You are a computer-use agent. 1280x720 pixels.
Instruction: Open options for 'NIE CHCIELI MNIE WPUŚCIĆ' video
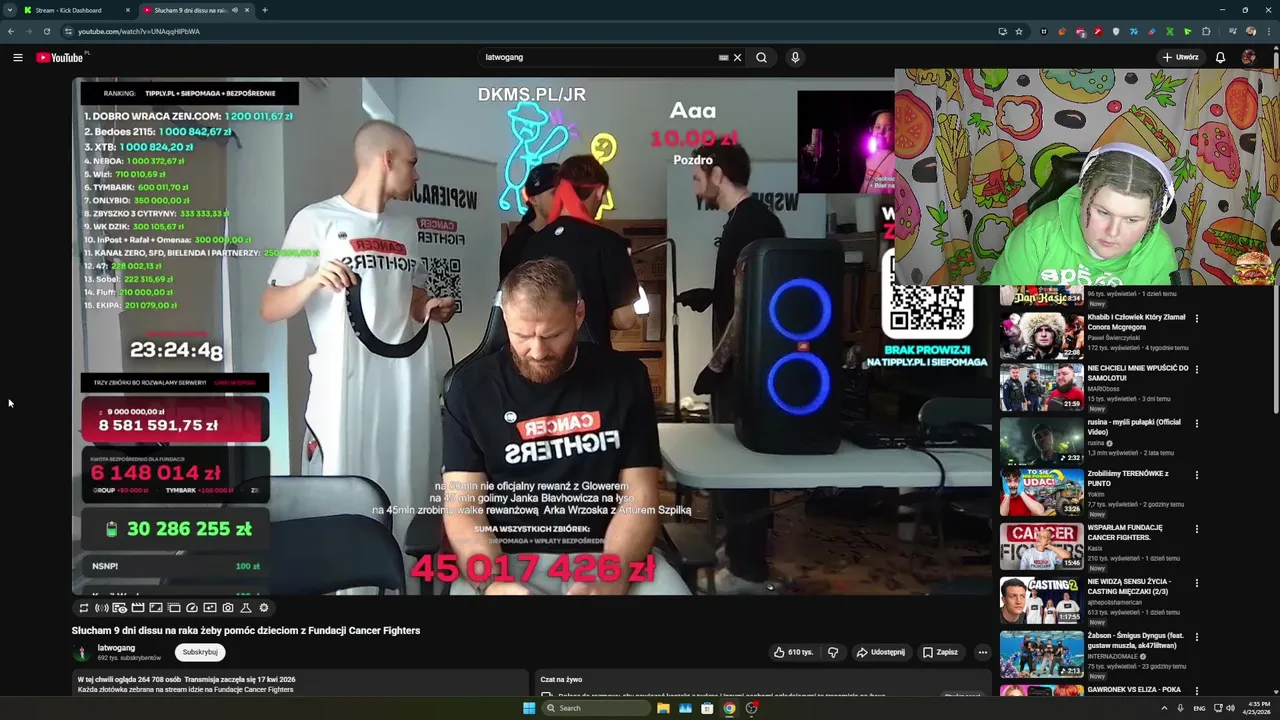point(1196,370)
